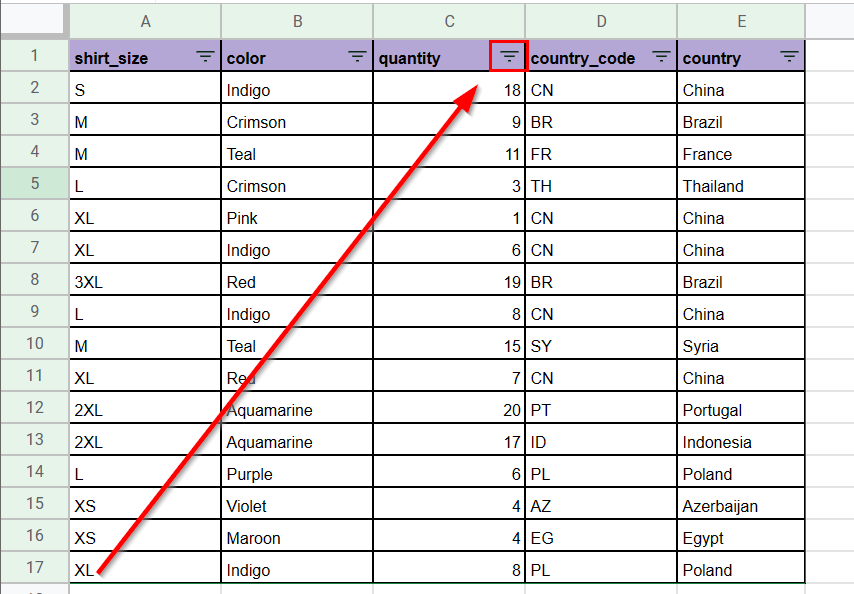The width and height of the screenshot is (854, 594).
Task: Click the Egypt country cell
Action: 741,536
